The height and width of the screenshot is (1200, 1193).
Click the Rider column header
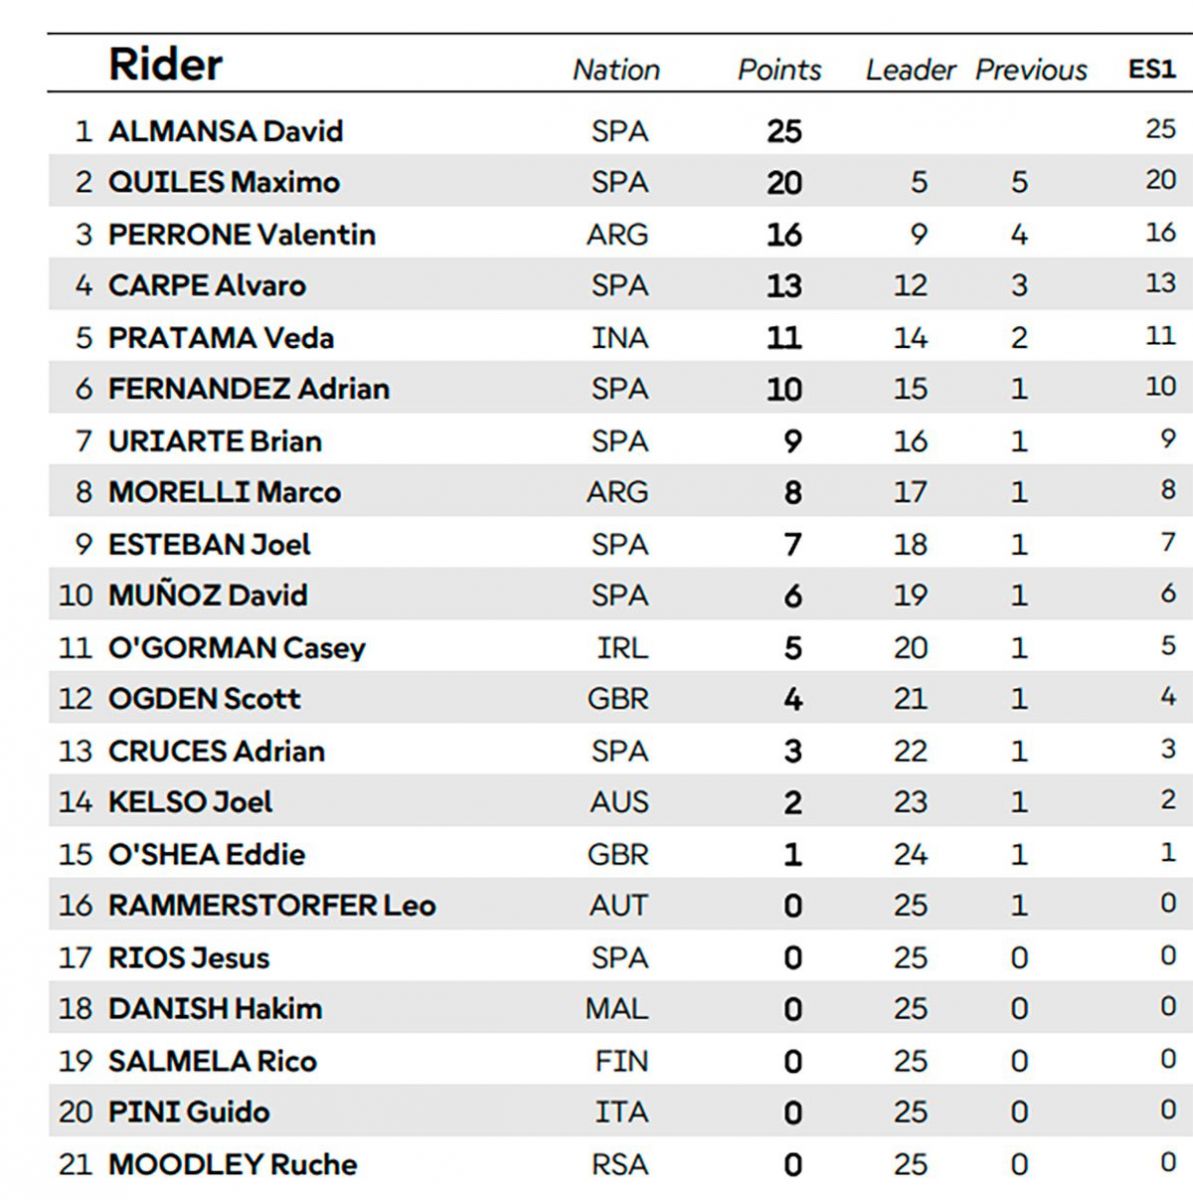pos(165,65)
